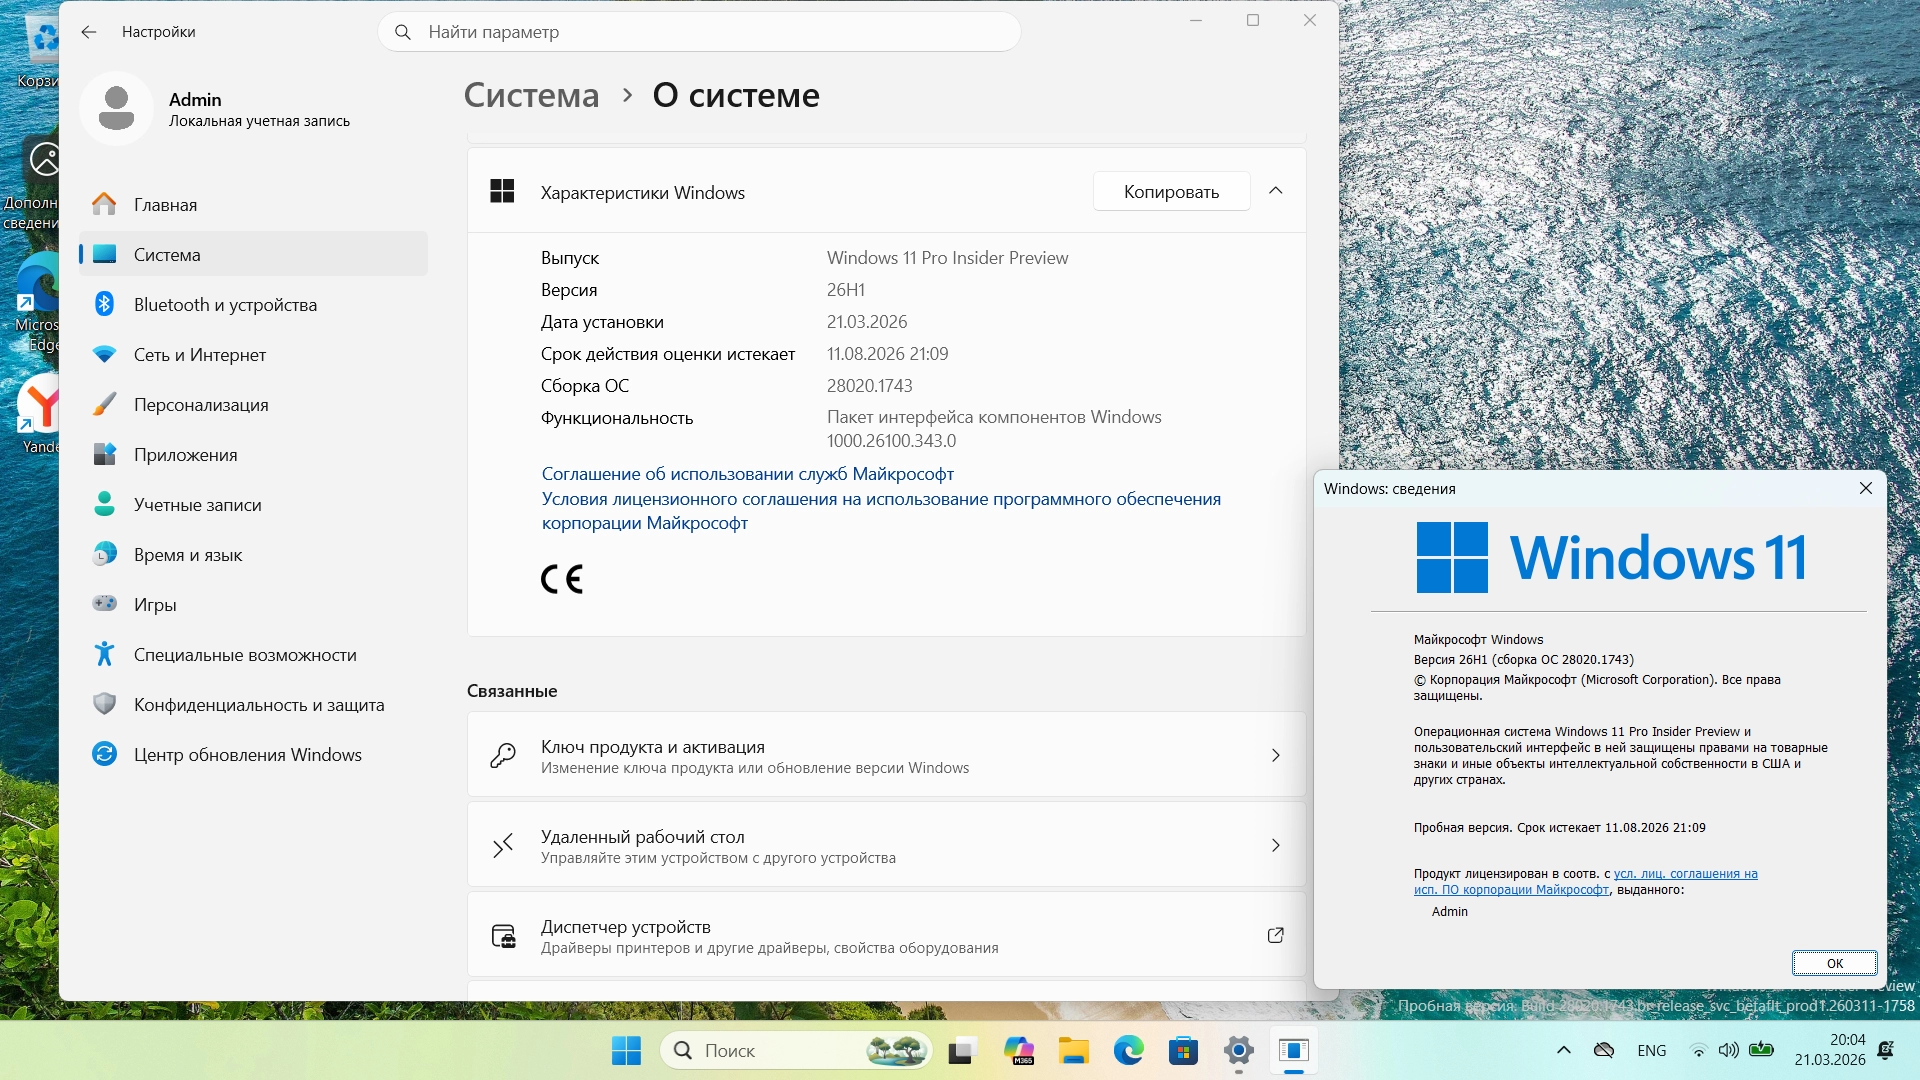Open Центр обновления Windows icon
The height and width of the screenshot is (1080, 1920).
[x=104, y=754]
